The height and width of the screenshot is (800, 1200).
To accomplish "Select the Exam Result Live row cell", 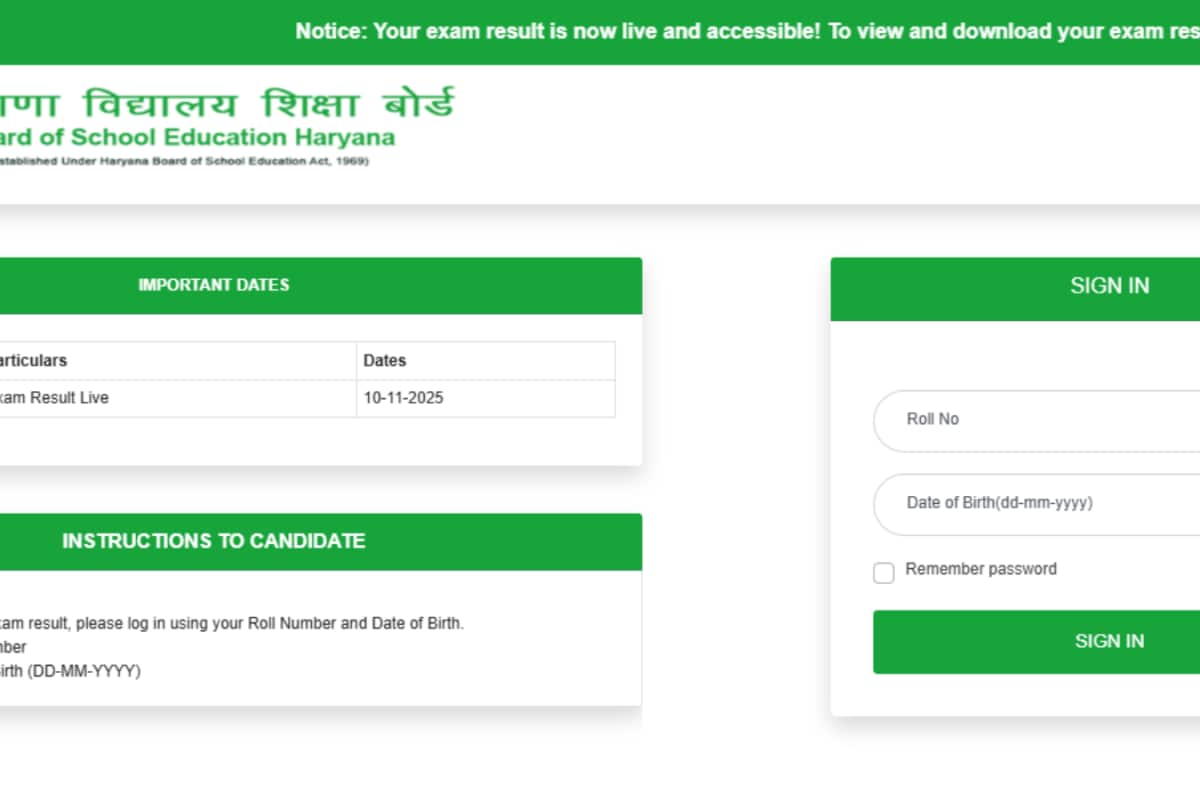I will click(x=54, y=398).
